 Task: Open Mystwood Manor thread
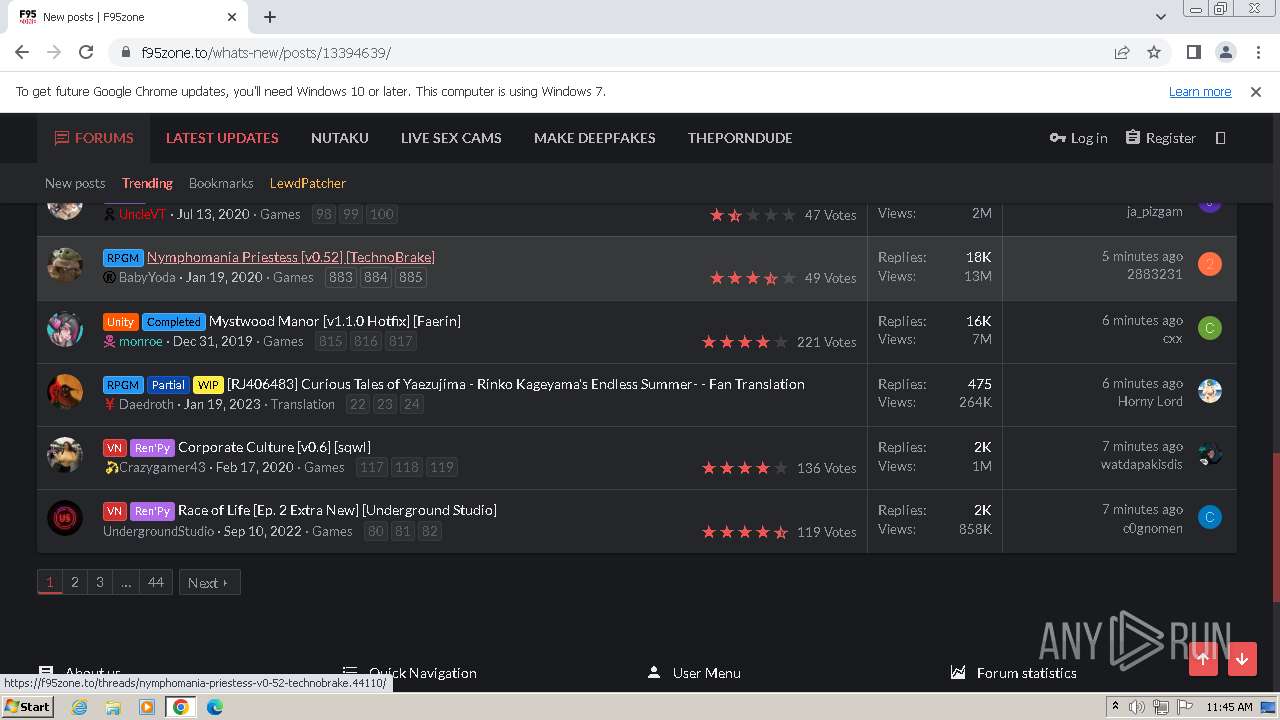pos(335,321)
